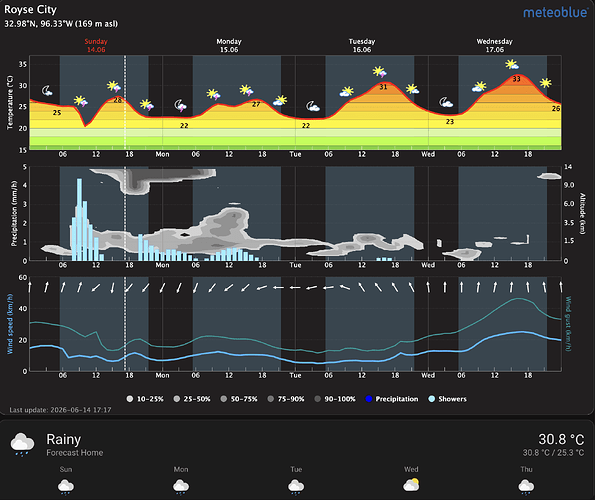Image resolution: width=595 pixels, height=500 pixels.
Task: Toggle the Precipitation legend item
Action: [392, 399]
